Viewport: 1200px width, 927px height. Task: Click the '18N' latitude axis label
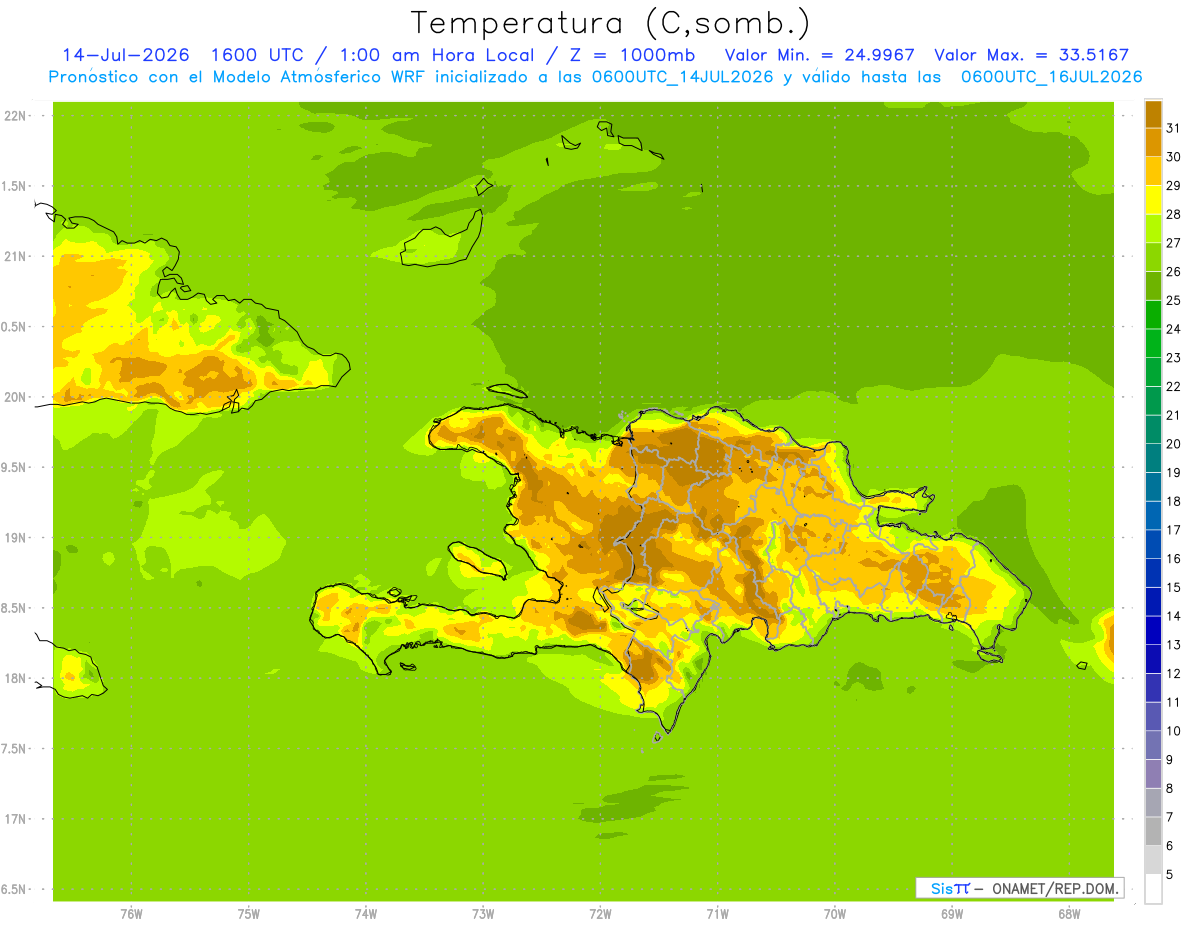click(x=16, y=678)
